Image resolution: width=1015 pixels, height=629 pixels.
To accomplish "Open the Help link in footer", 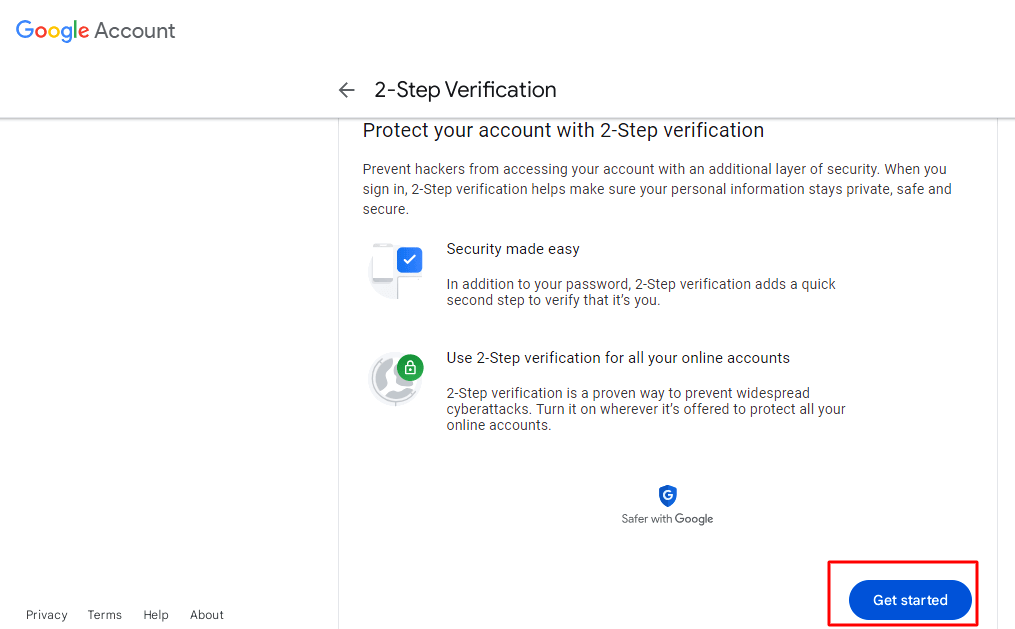I will pos(156,615).
